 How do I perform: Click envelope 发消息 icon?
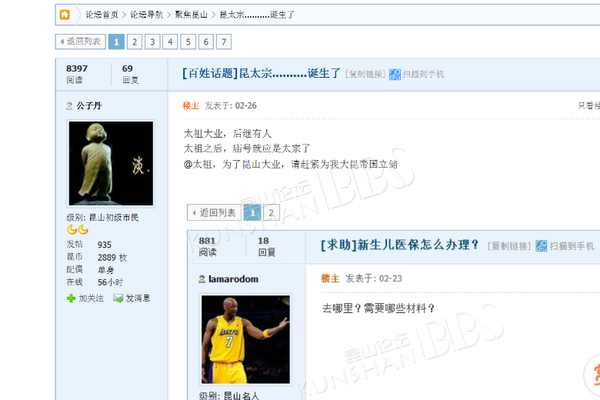(x=118, y=298)
